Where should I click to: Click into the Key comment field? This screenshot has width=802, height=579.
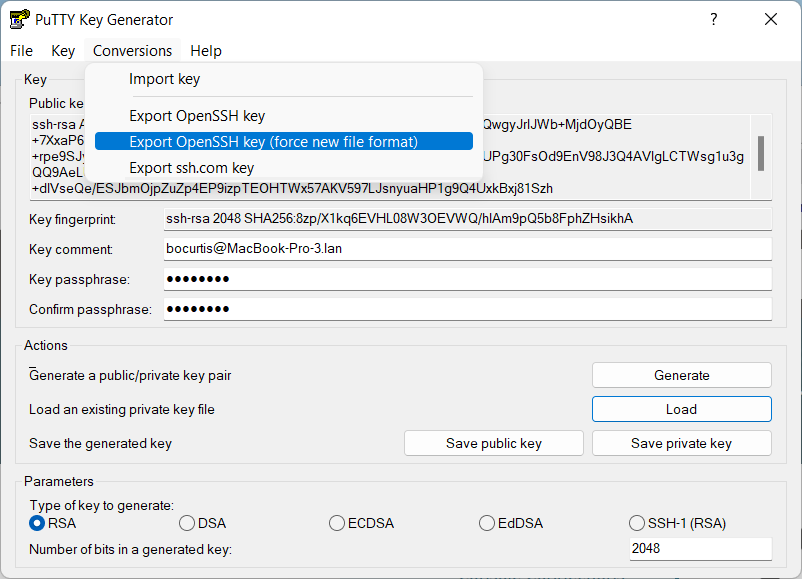(x=467, y=249)
